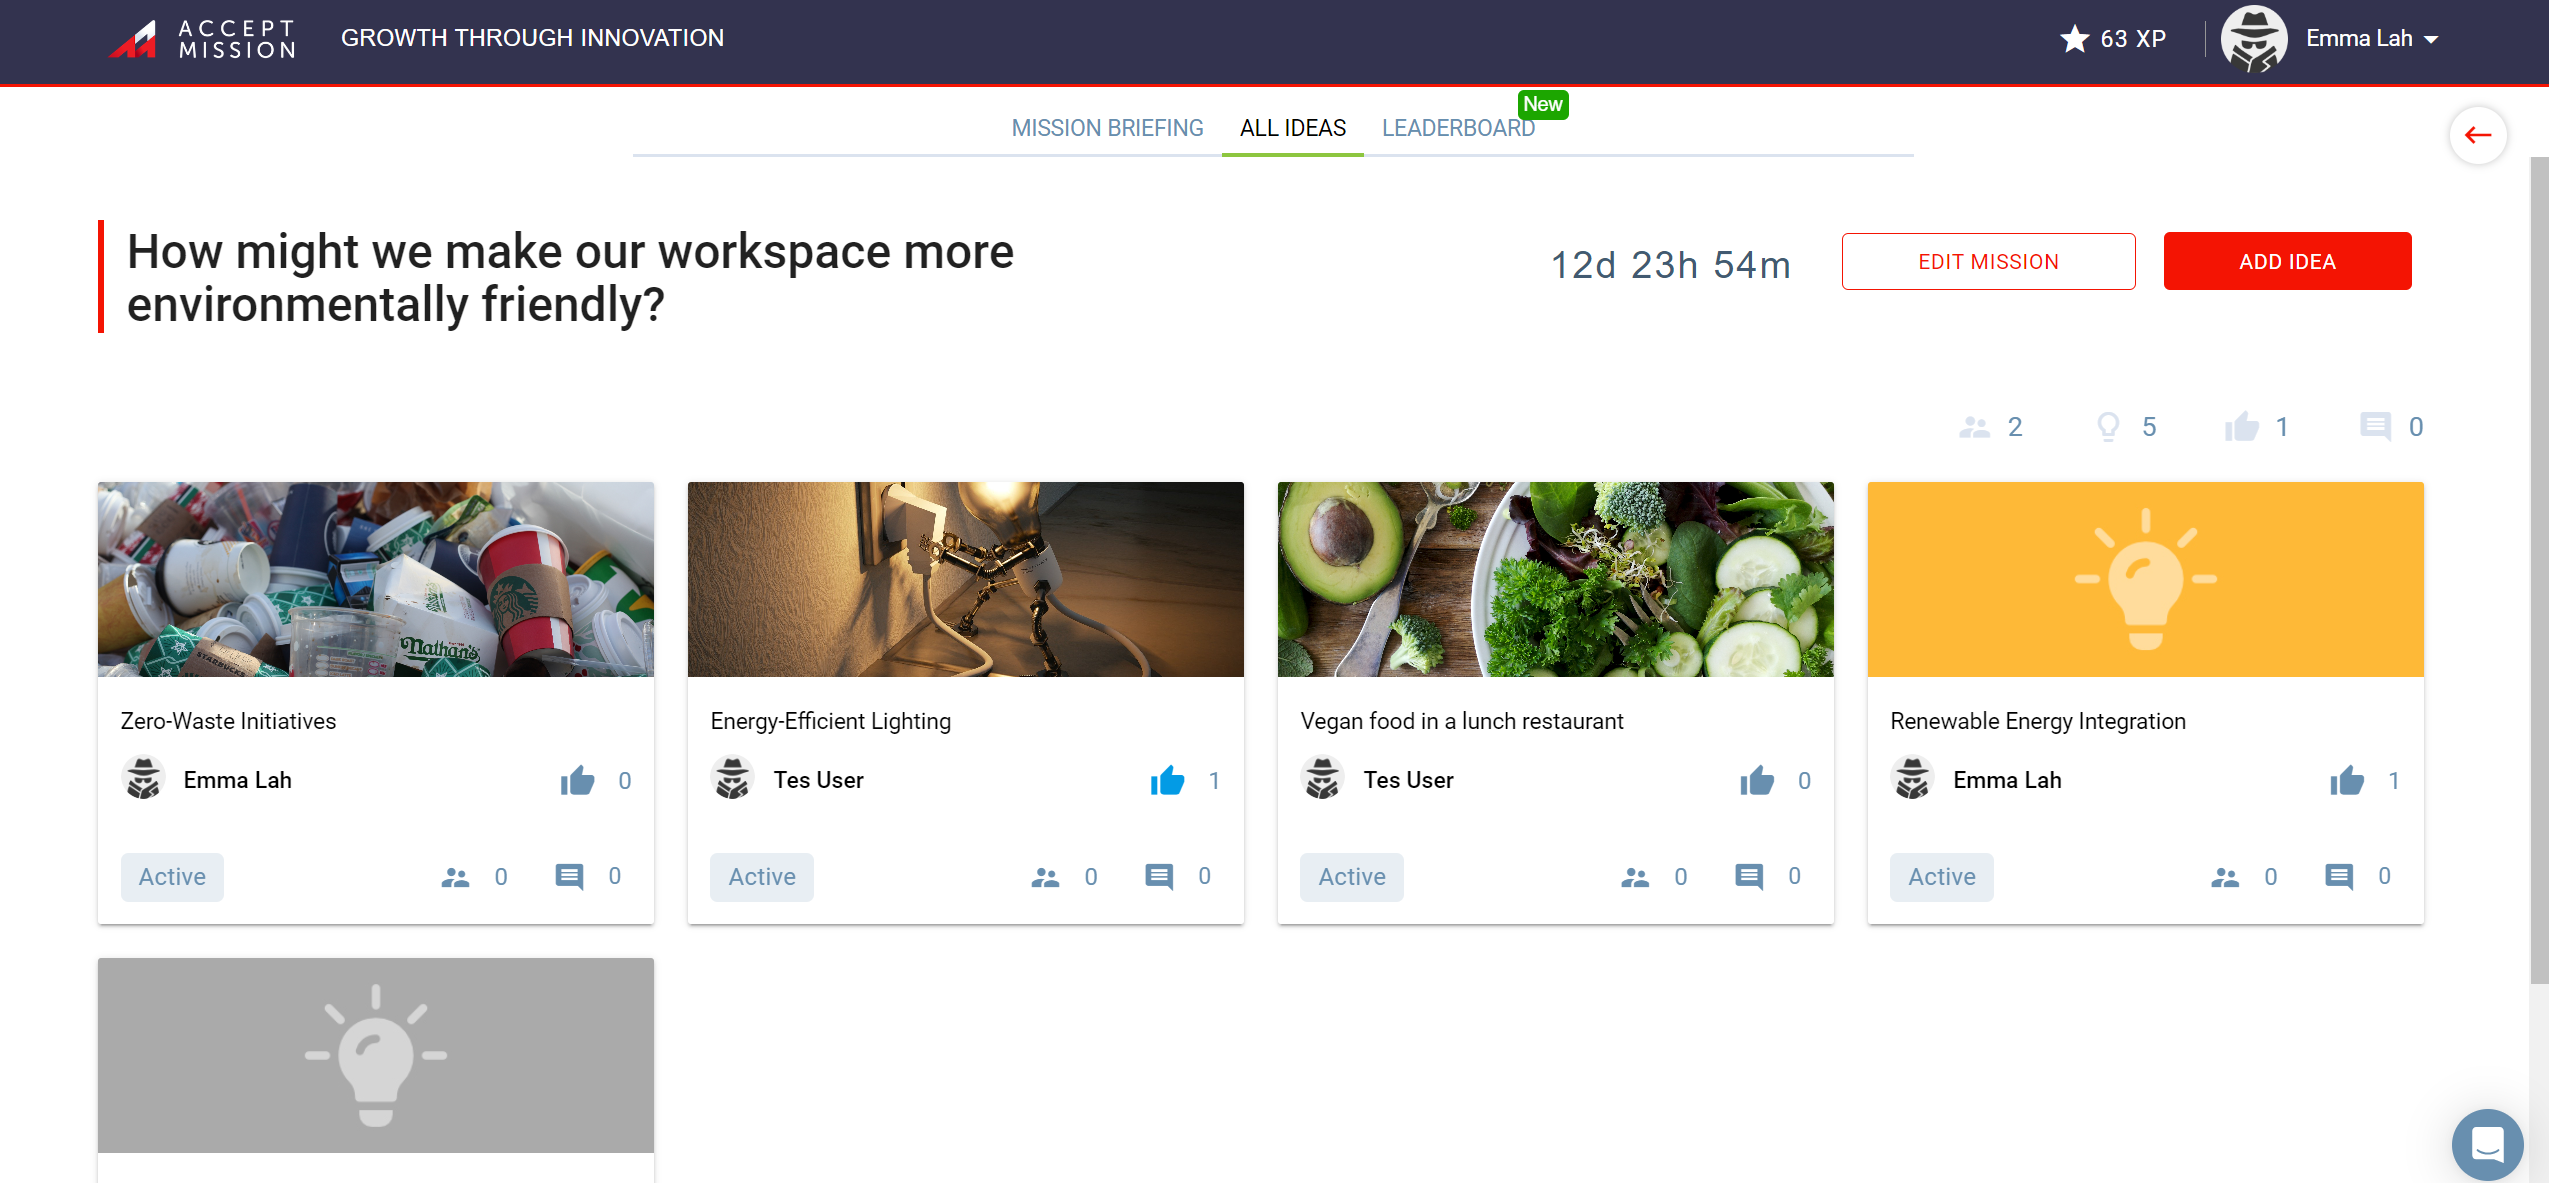Click the Accept Mission logo
The width and height of the screenshot is (2549, 1183).
[x=202, y=39]
